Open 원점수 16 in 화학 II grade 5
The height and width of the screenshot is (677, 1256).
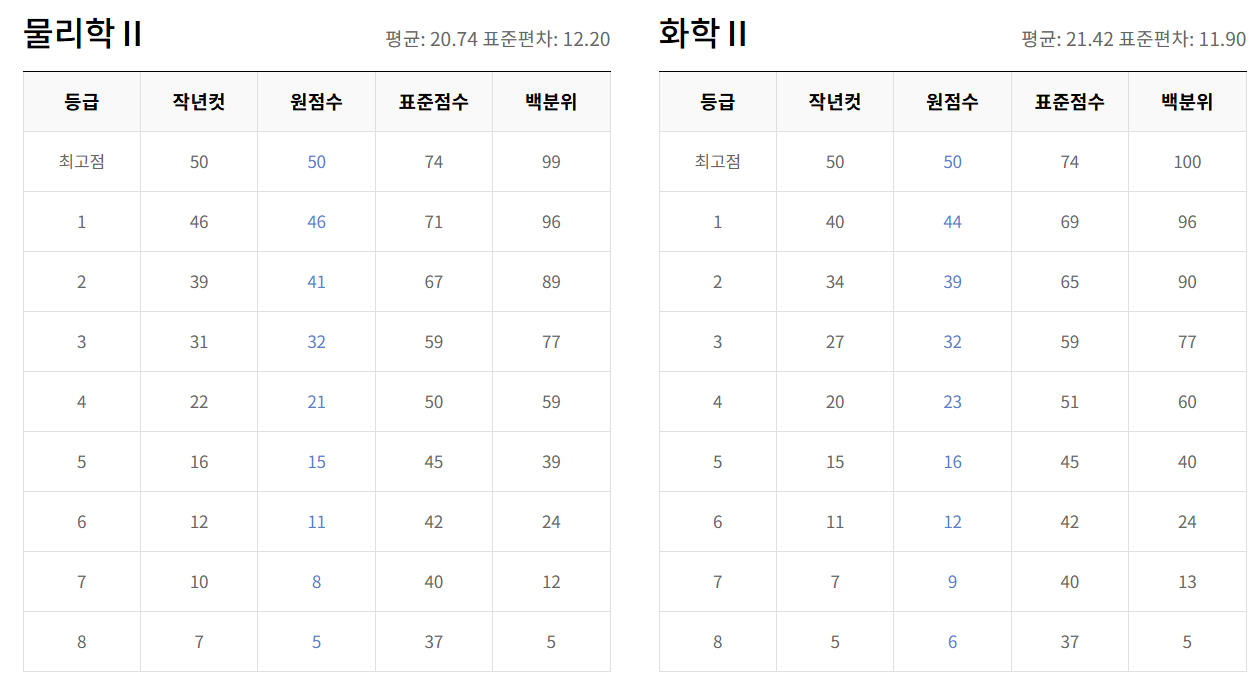click(952, 462)
